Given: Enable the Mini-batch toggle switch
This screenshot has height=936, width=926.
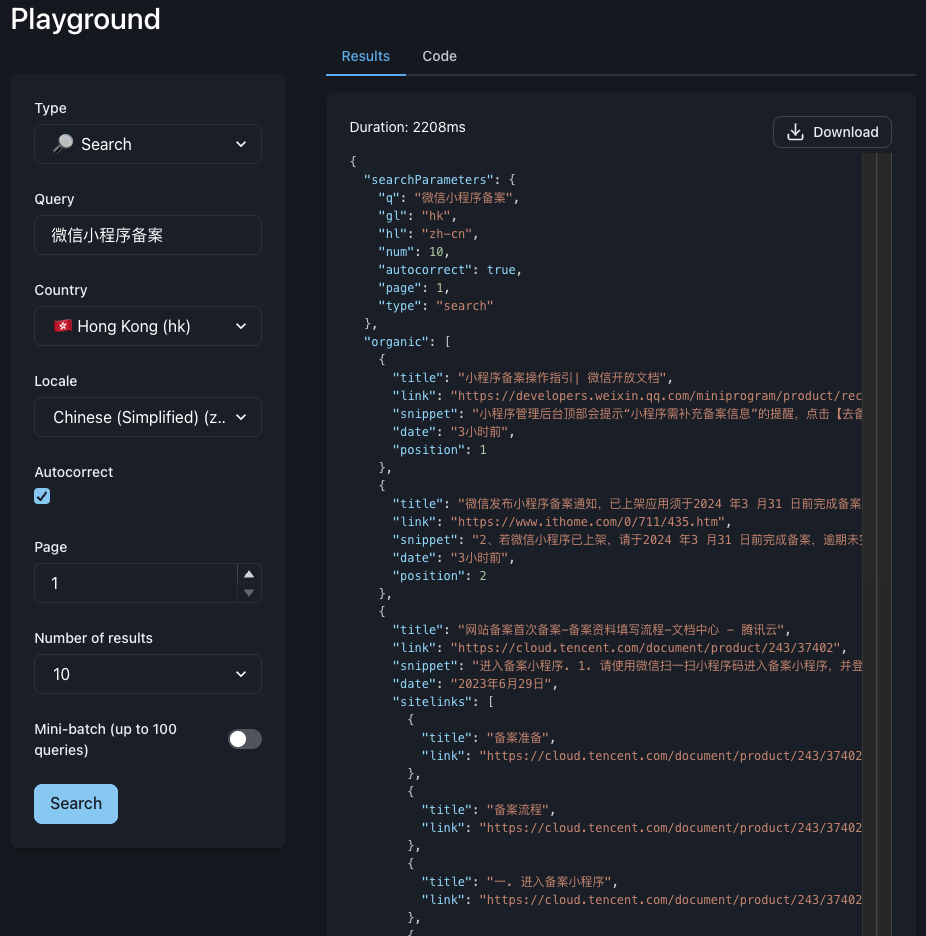Looking at the screenshot, I should click(245, 739).
